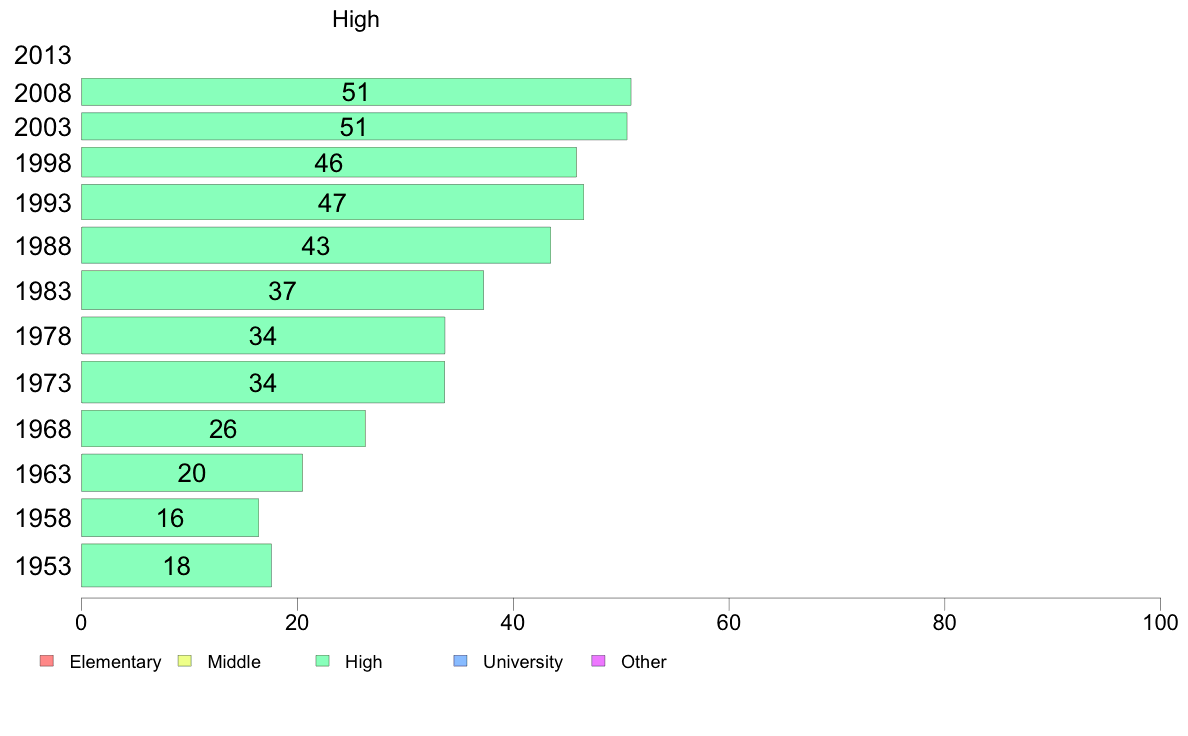The image size is (1188, 736).
Task: Click the magenta Other legend swatch
Action: click(x=599, y=661)
